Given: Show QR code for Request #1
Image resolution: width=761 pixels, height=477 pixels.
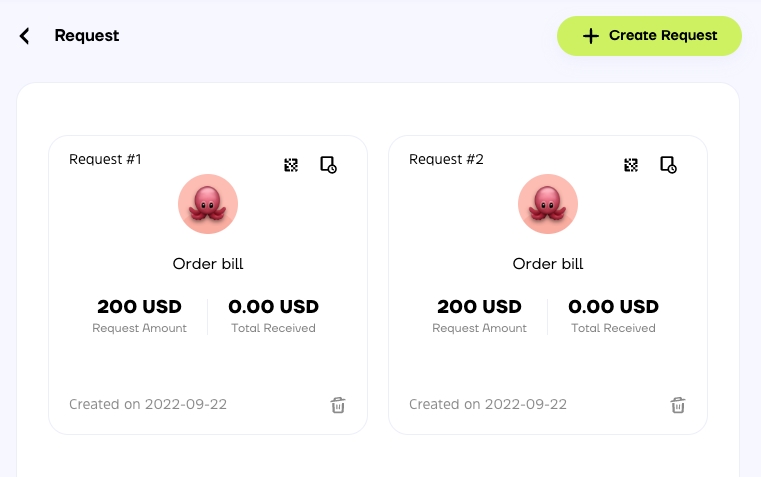Looking at the screenshot, I should [x=291, y=165].
